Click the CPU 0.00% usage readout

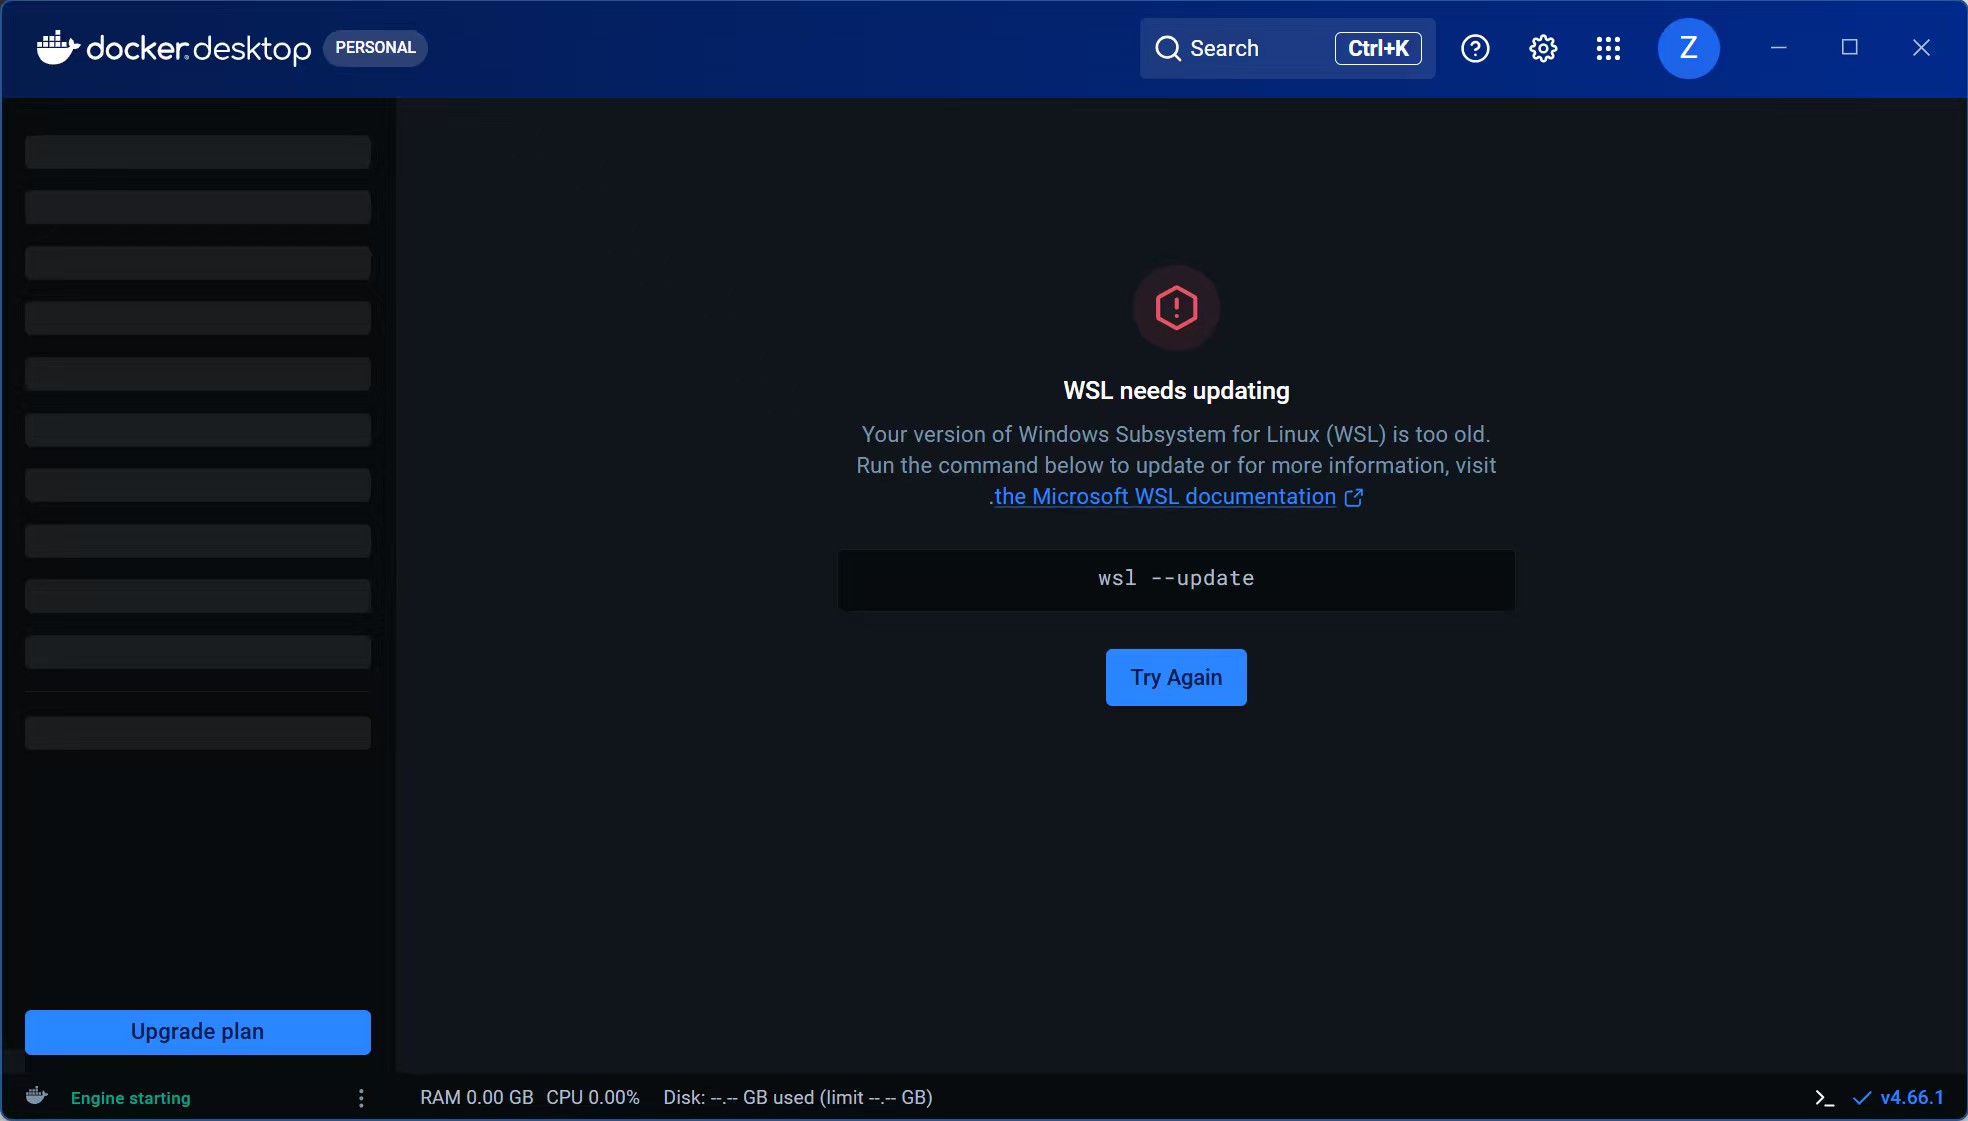point(593,1097)
